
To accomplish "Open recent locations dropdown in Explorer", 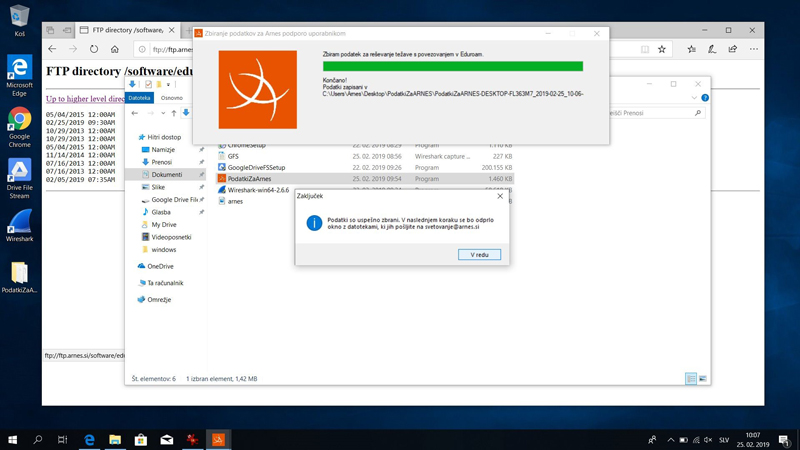I will point(163,113).
